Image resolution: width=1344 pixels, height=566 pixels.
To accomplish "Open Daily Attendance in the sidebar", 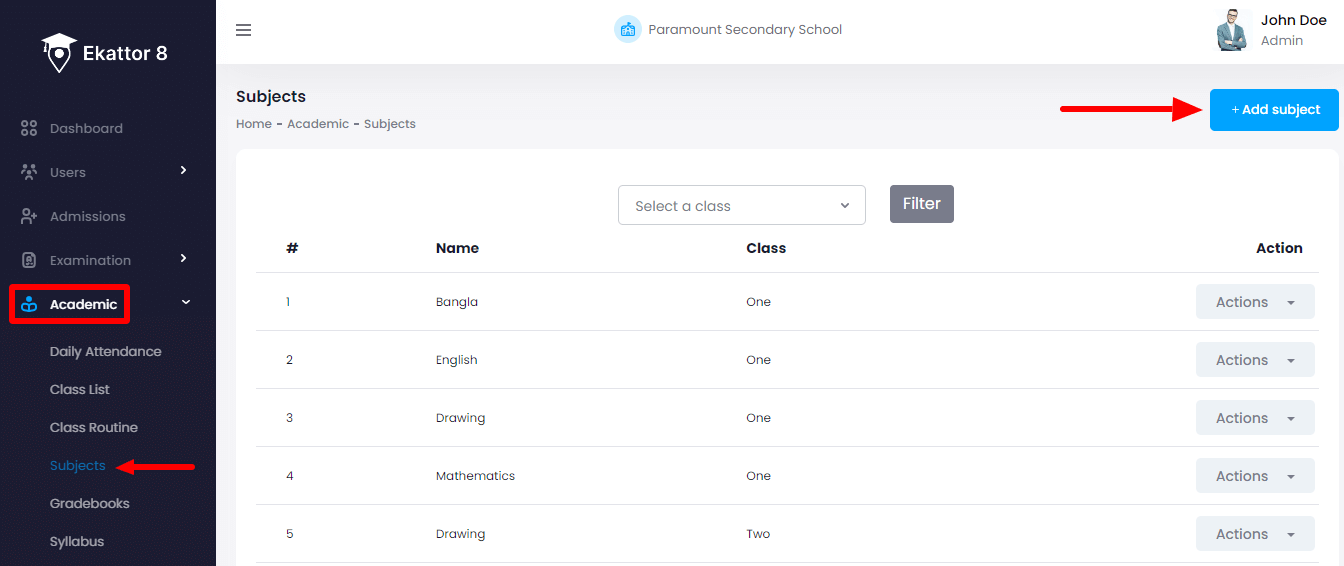I will (x=105, y=352).
